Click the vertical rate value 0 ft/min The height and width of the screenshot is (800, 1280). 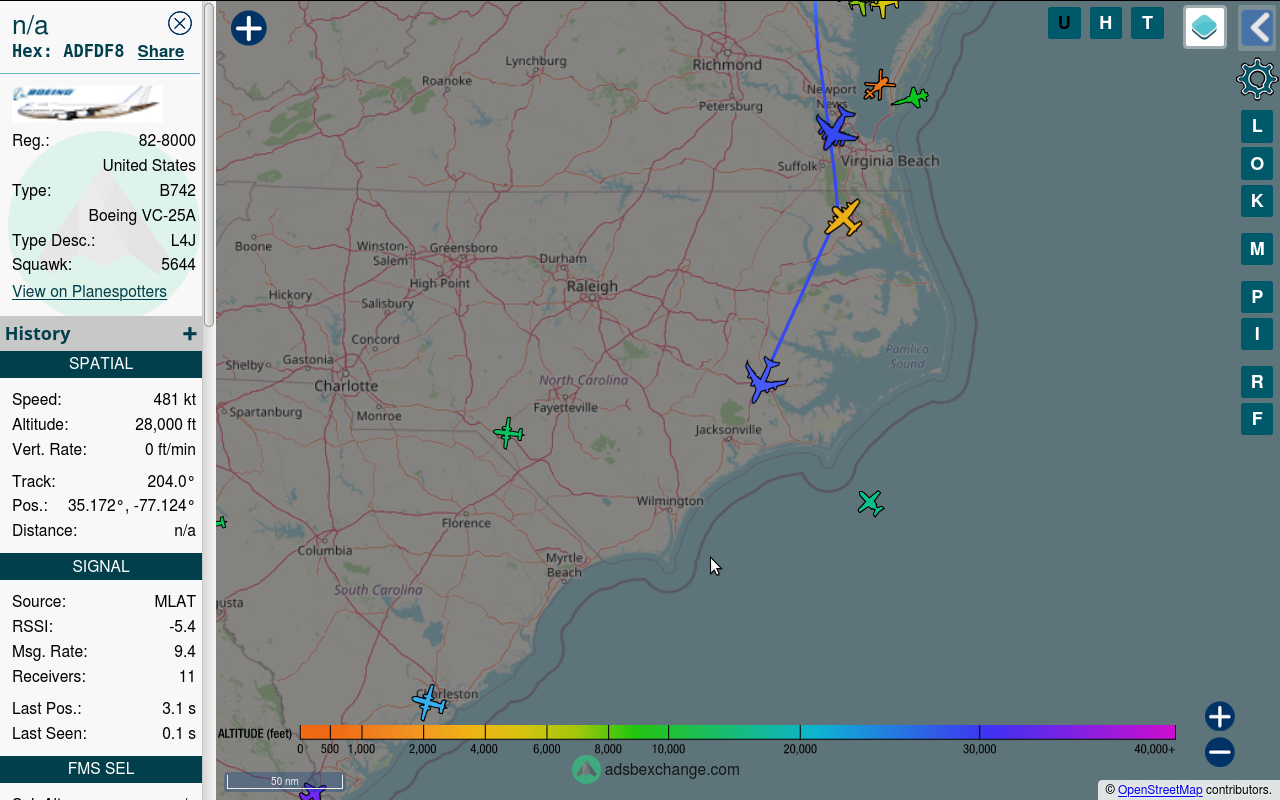(170, 449)
